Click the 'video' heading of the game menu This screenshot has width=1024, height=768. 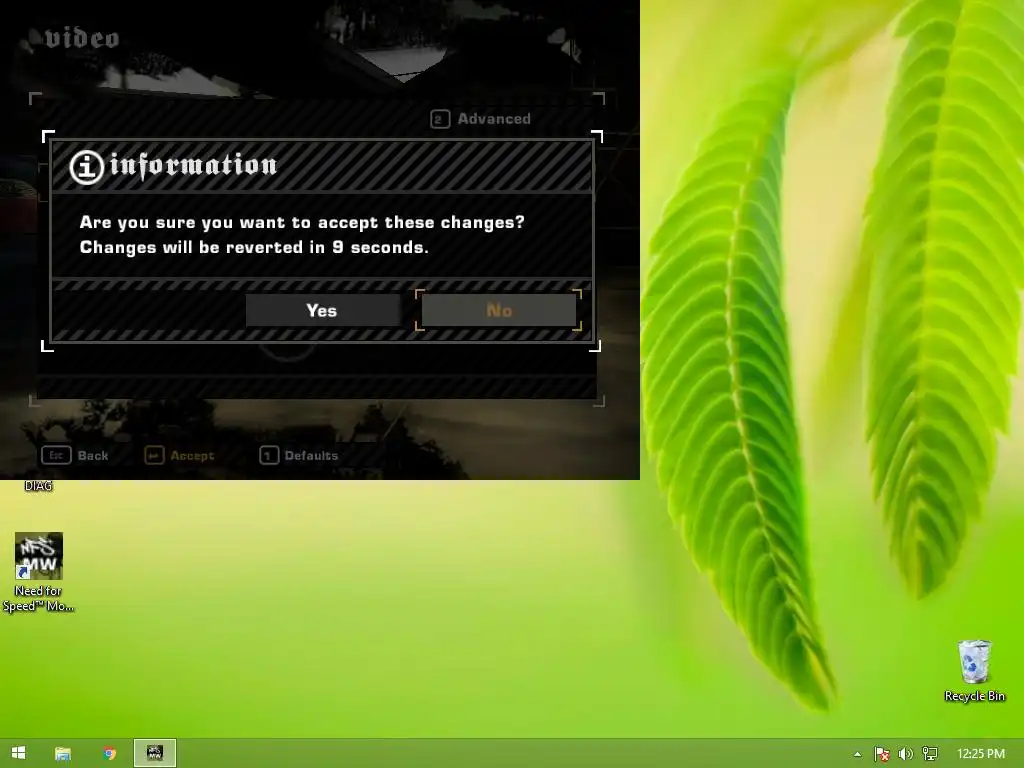click(82, 38)
